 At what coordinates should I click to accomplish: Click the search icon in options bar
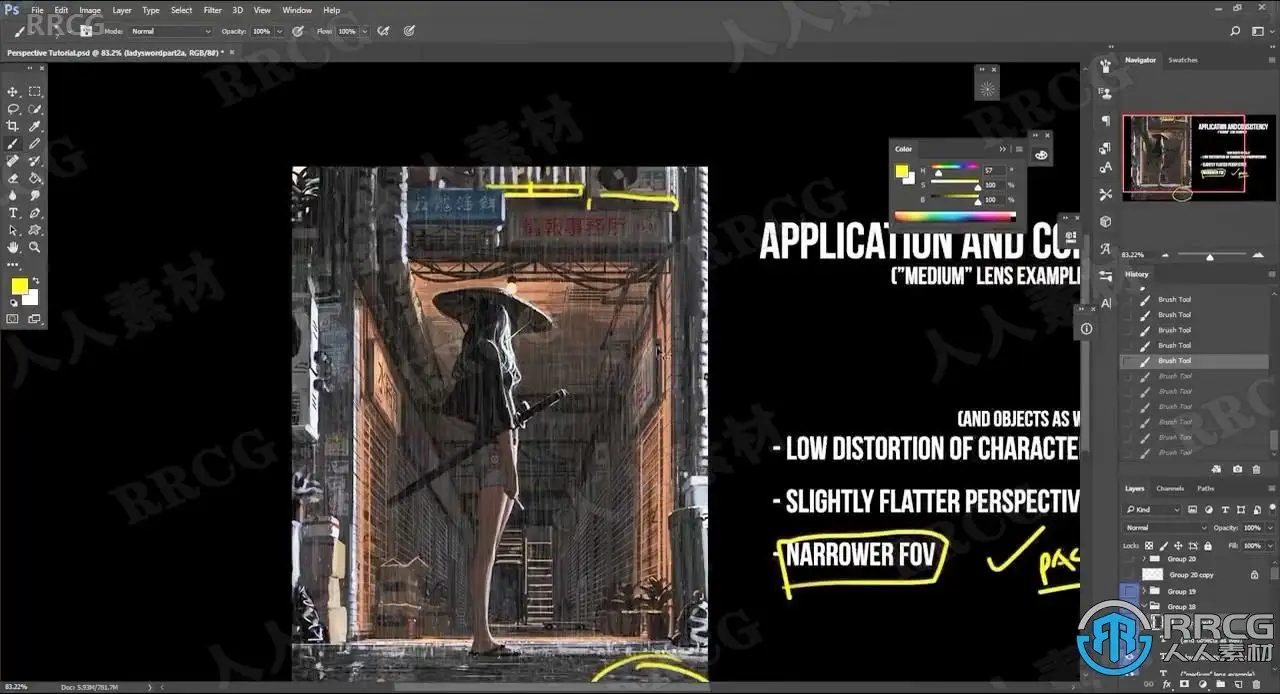point(1236,31)
